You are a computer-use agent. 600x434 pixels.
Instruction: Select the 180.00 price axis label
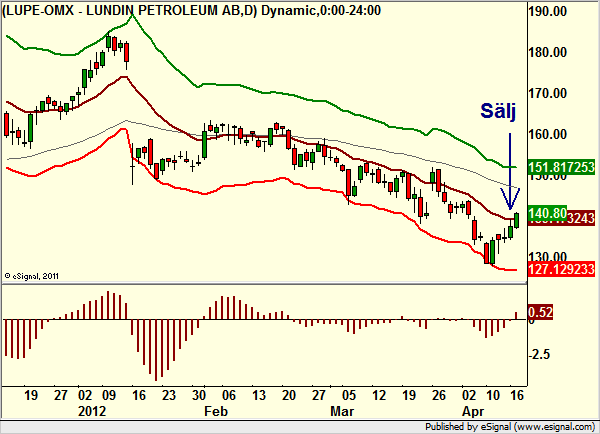pyautogui.click(x=548, y=52)
